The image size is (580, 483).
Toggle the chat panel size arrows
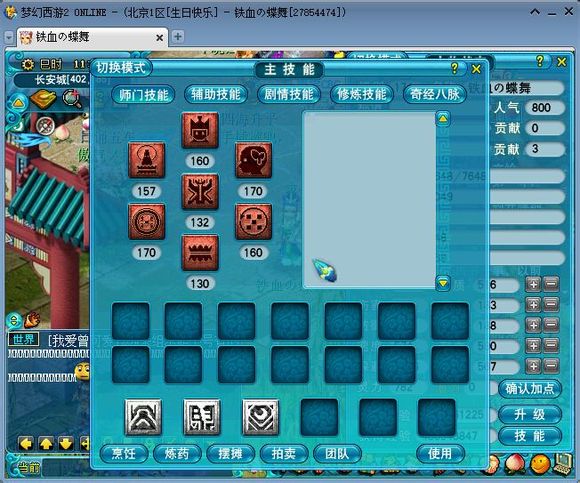[14, 320]
